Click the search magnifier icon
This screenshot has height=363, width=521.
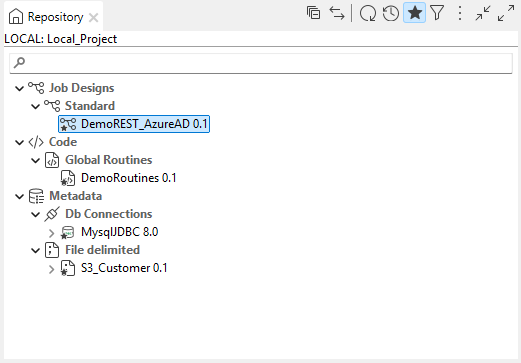(20, 62)
